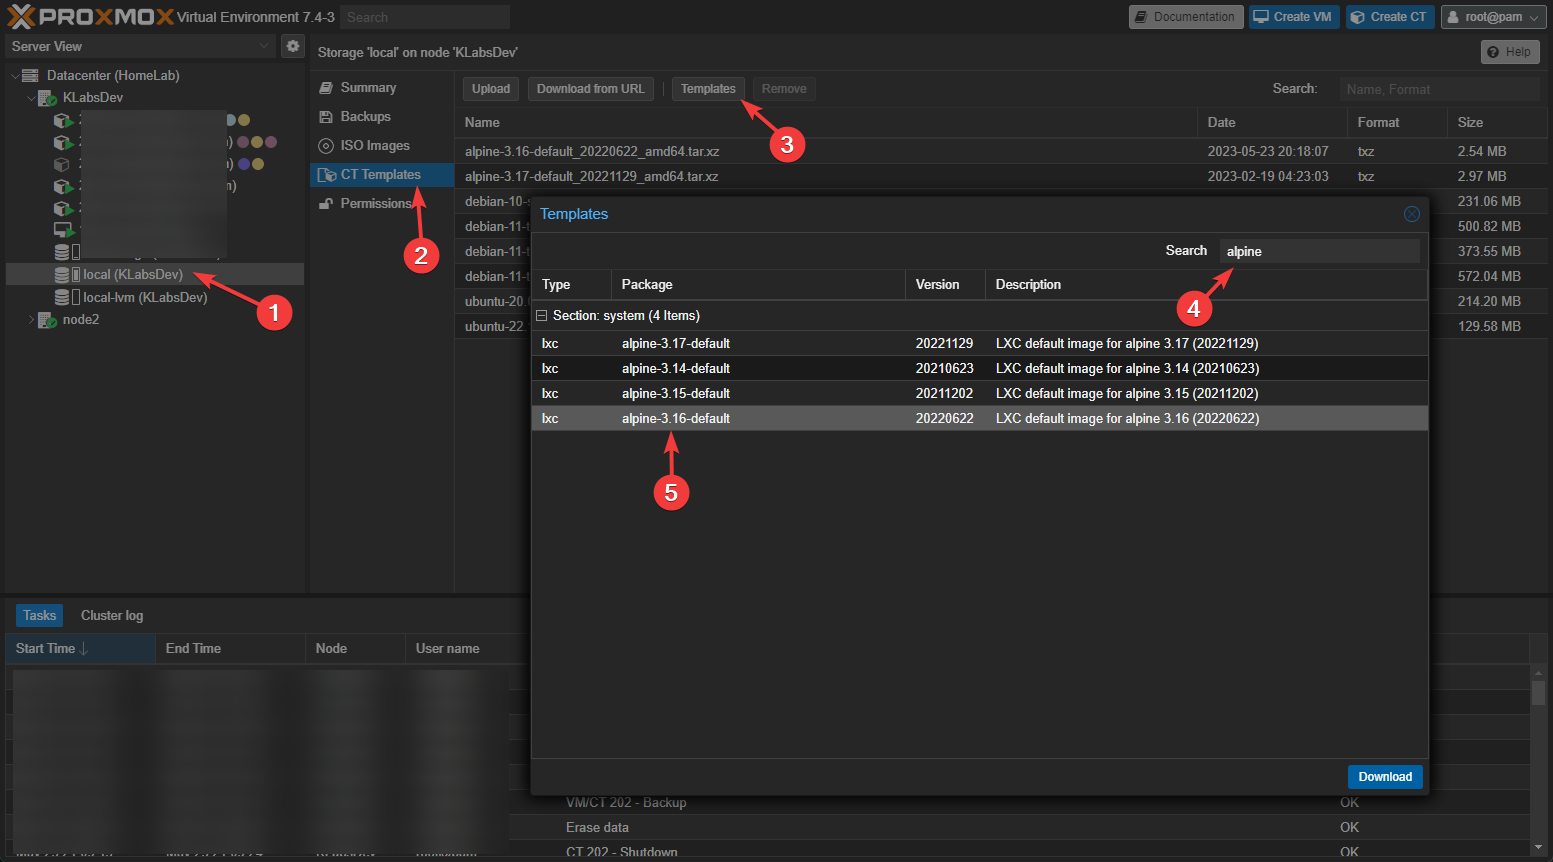Viewport: 1553px width, 862px height.
Task: Click the node2 server icon
Action: [x=47, y=320]
